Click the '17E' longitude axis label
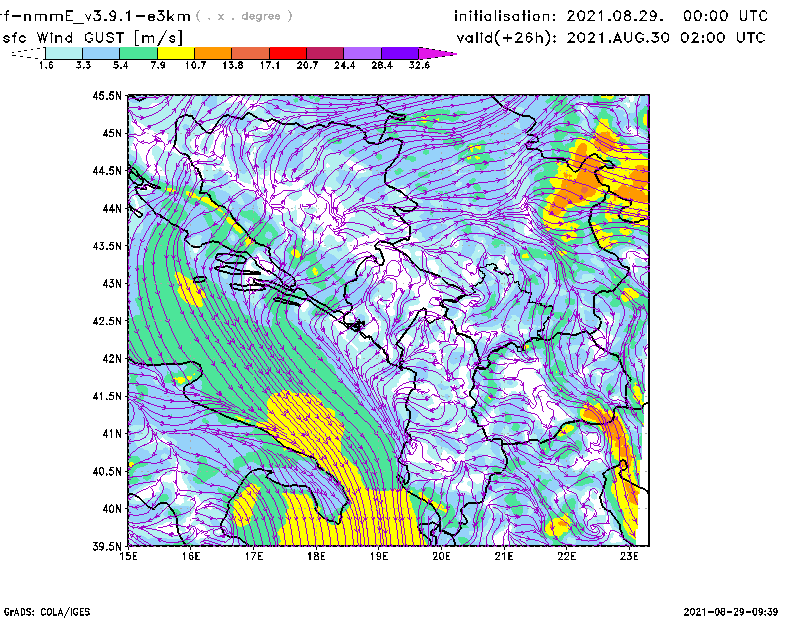 254,556
